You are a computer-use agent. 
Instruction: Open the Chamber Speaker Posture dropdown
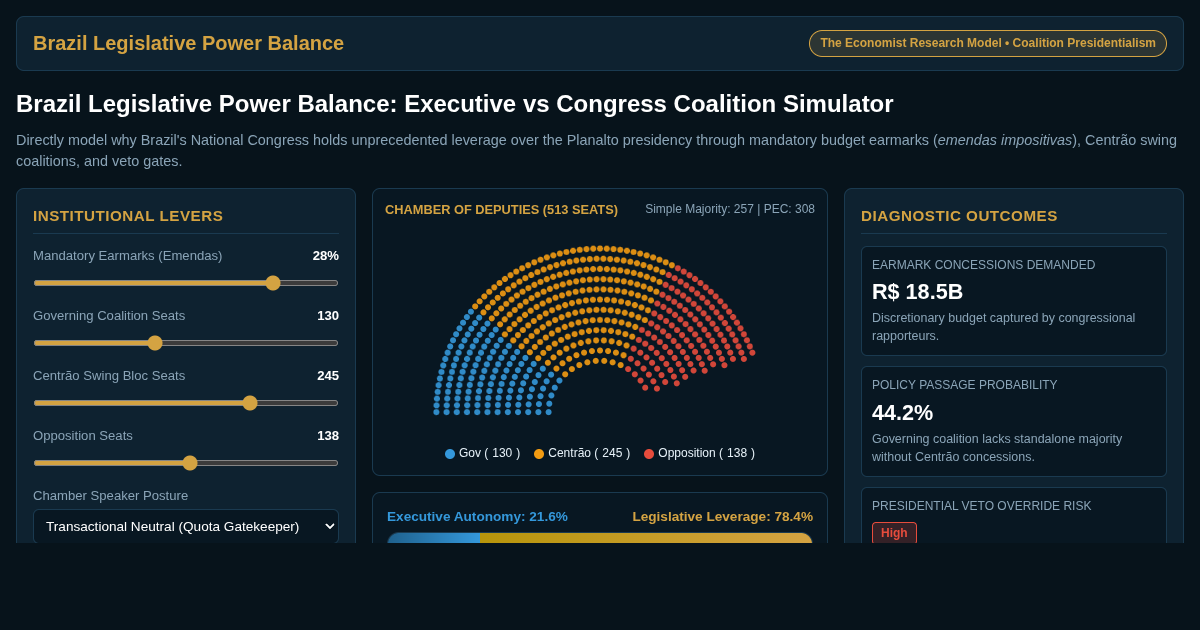click(x=186, y=526)
